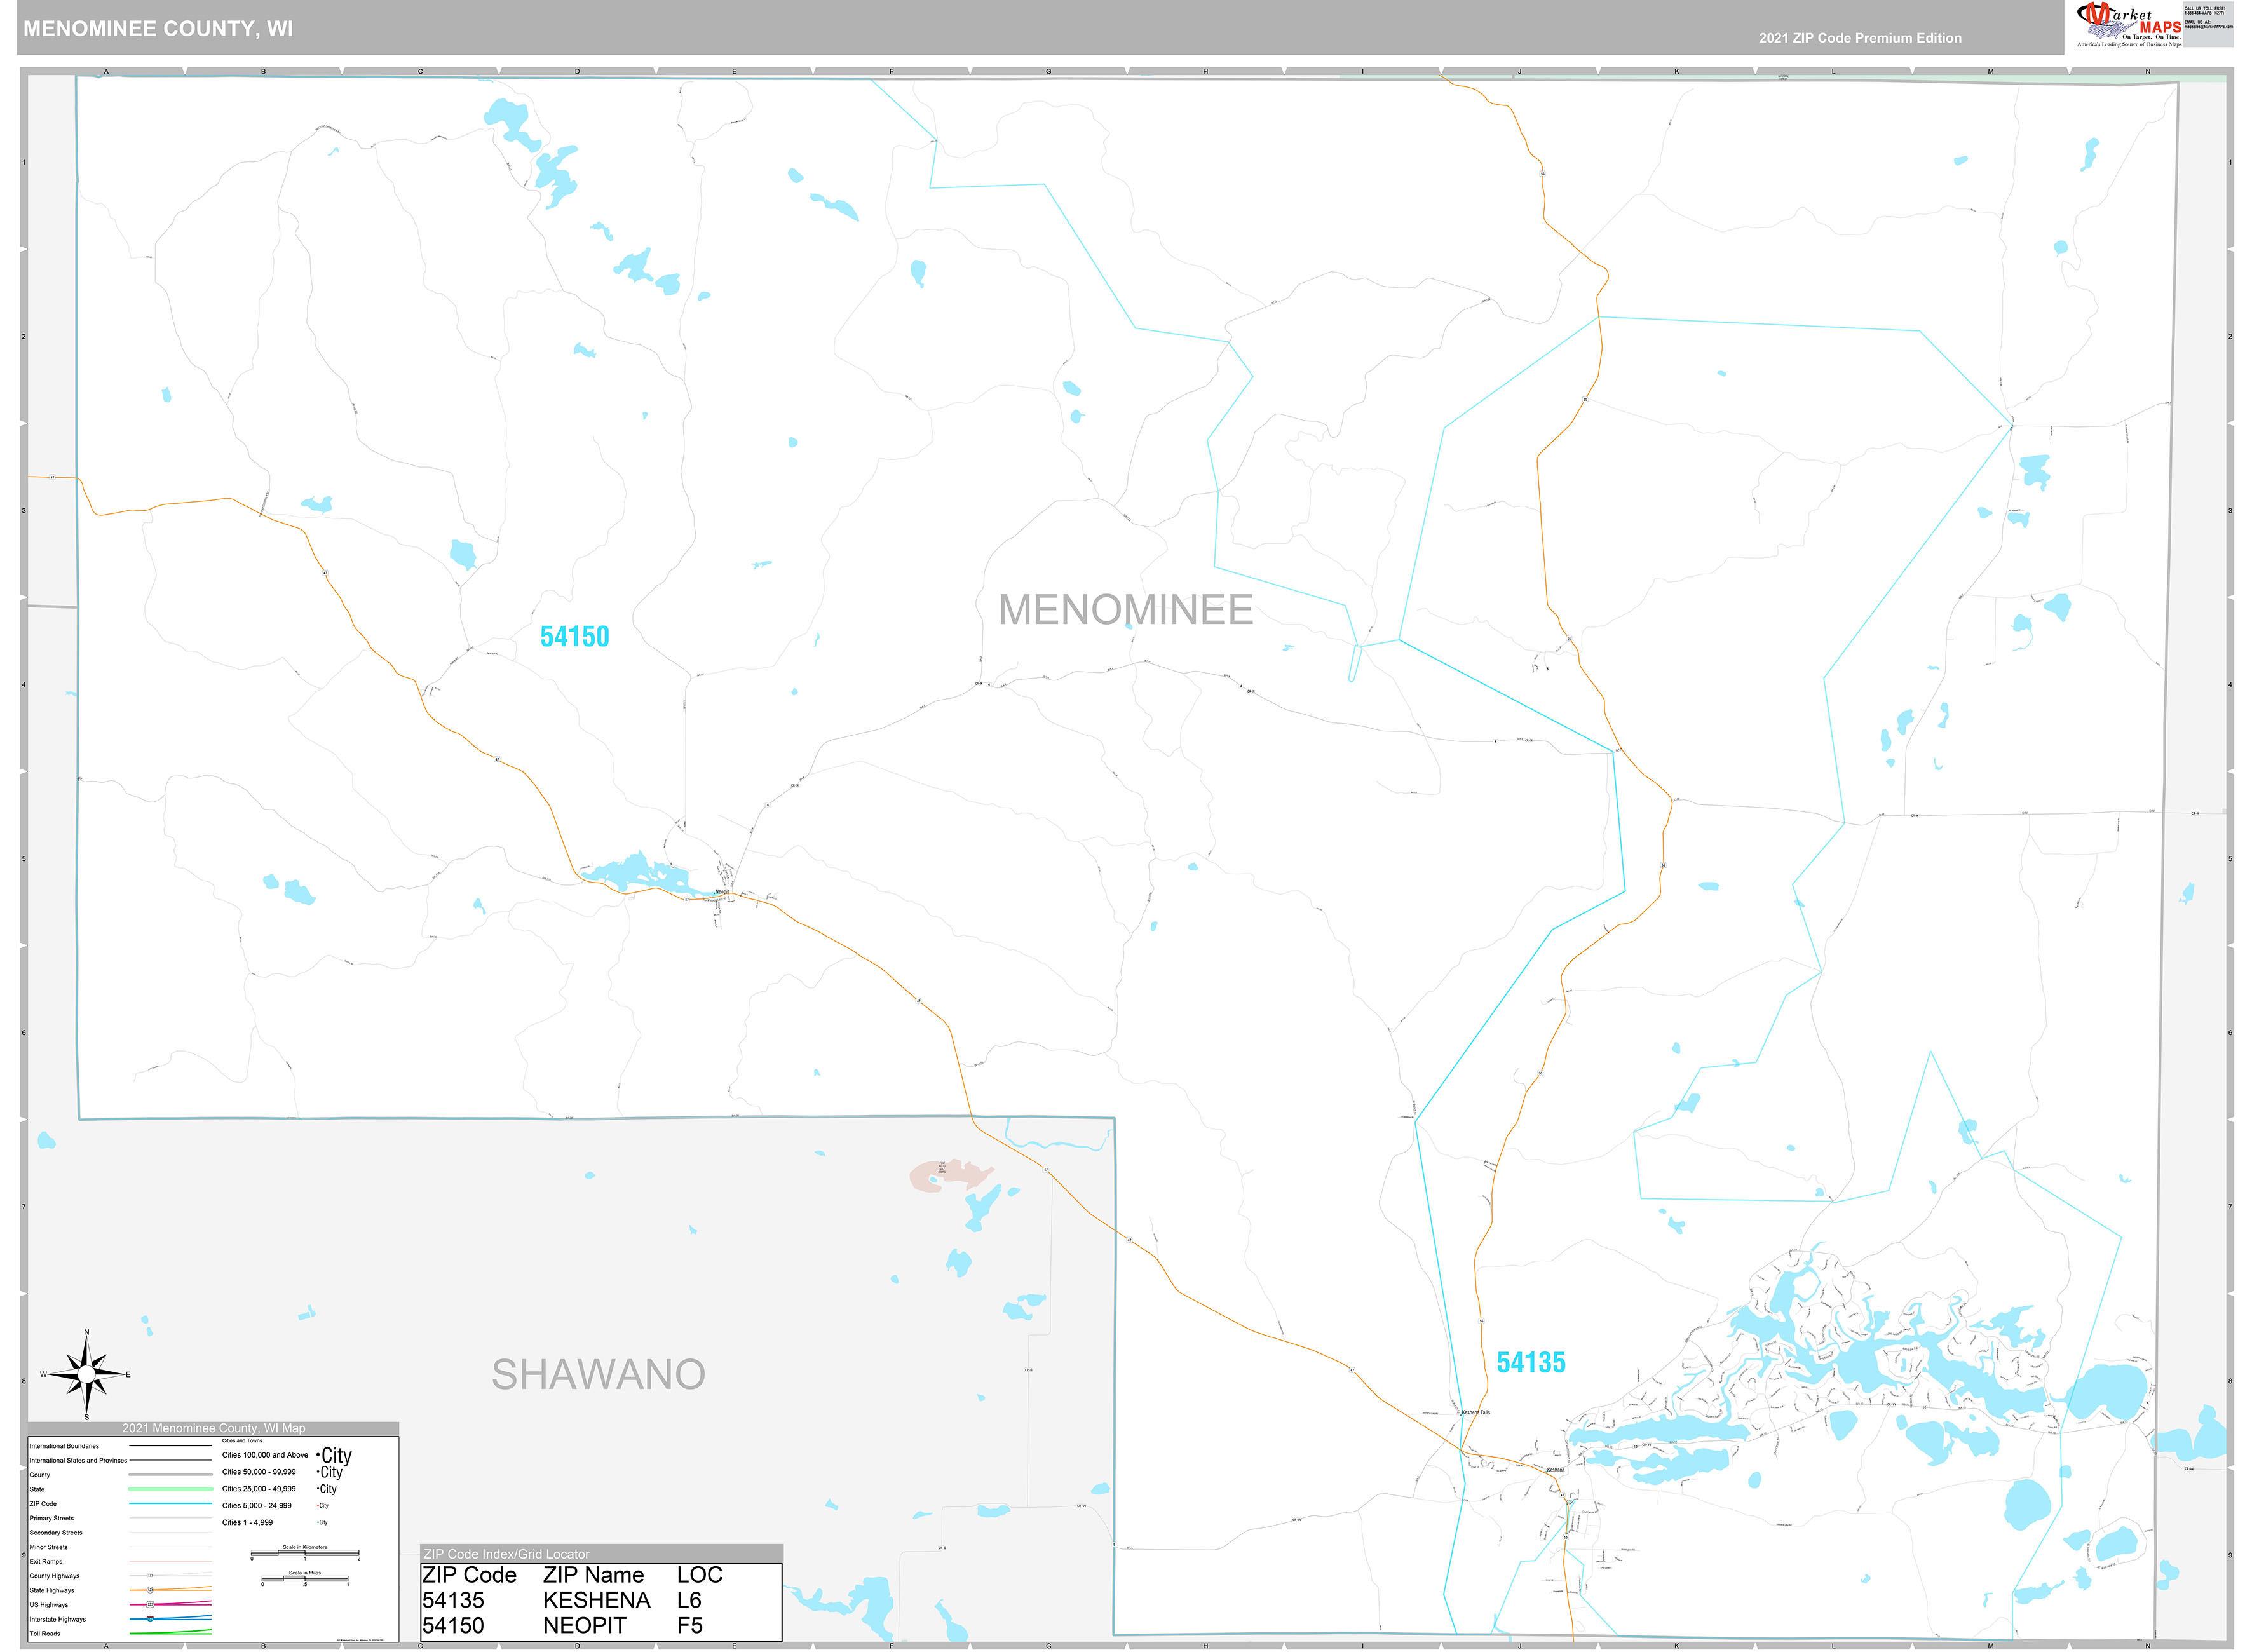
Task: Click the US Highways shield symbol
Action: pos(150,1605)
